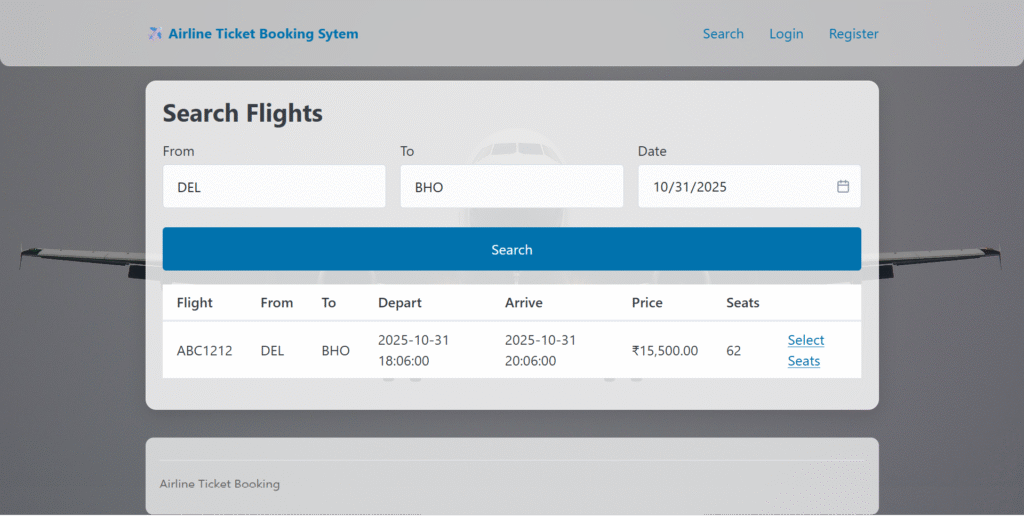
Task: Click the Price column header
Action: [647, 303]
